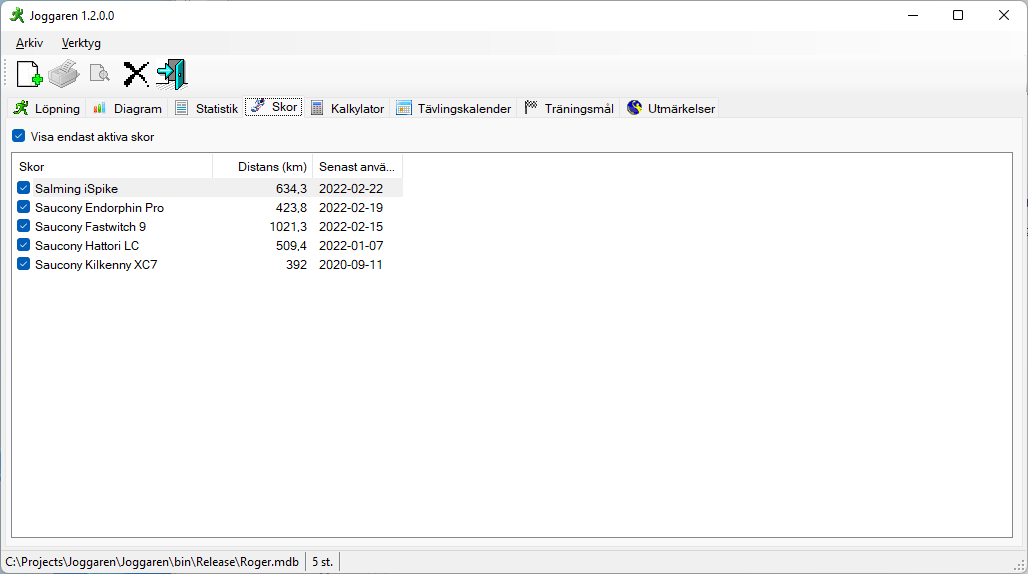Sort by the Senast använd column header

357,166
